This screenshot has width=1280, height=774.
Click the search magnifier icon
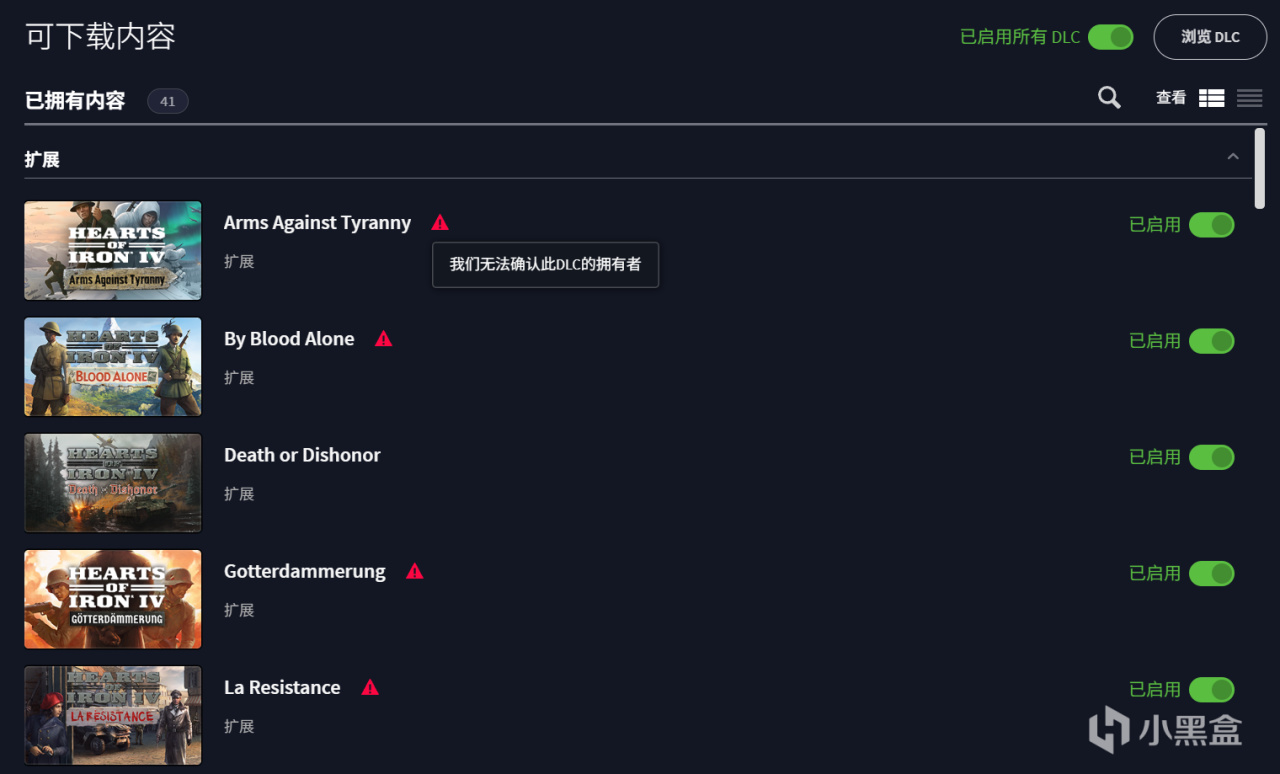[1109, 97]
